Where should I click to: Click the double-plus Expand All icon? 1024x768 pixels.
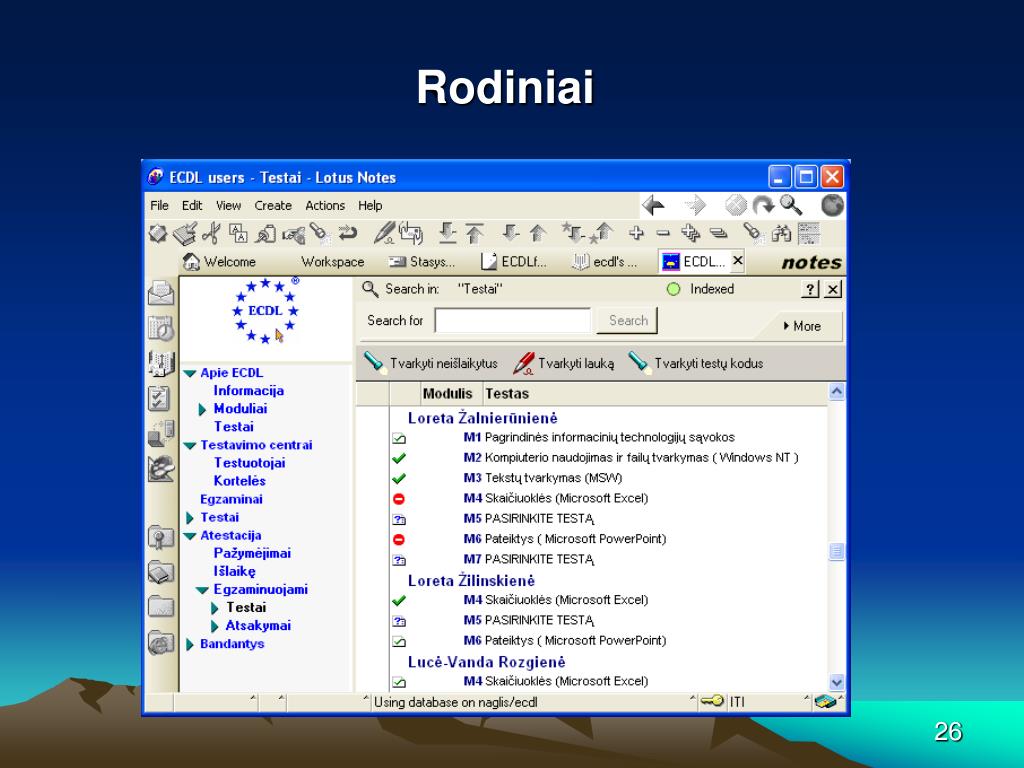690,232
